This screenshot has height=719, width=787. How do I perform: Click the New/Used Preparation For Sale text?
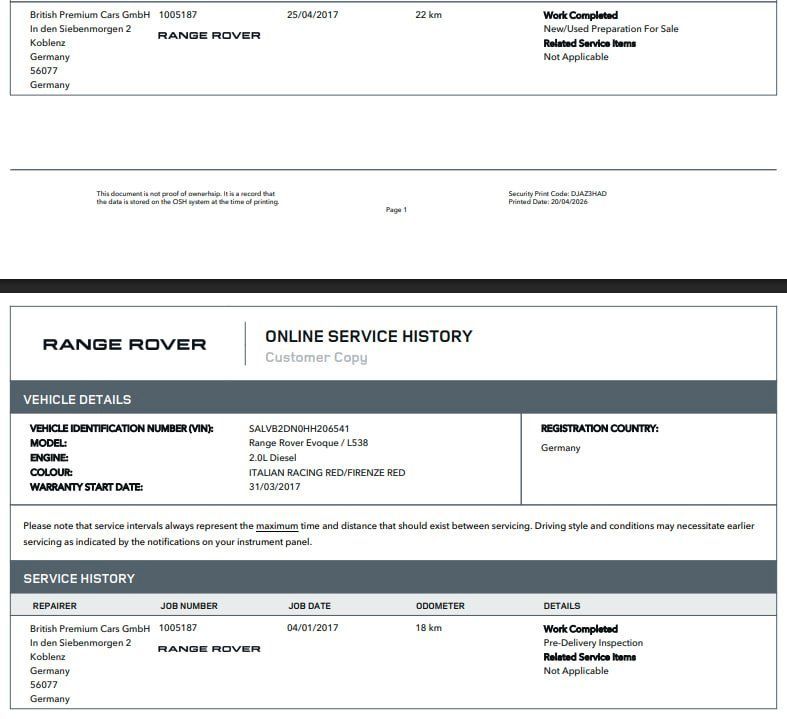(x=610, y=29)
